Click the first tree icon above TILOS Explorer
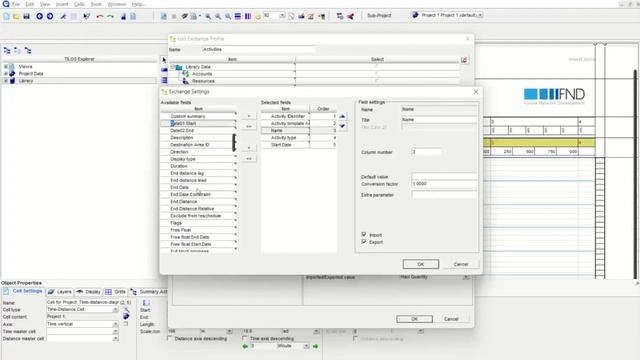This screenshot has height=360, width=640. click(x=7, y=51)
